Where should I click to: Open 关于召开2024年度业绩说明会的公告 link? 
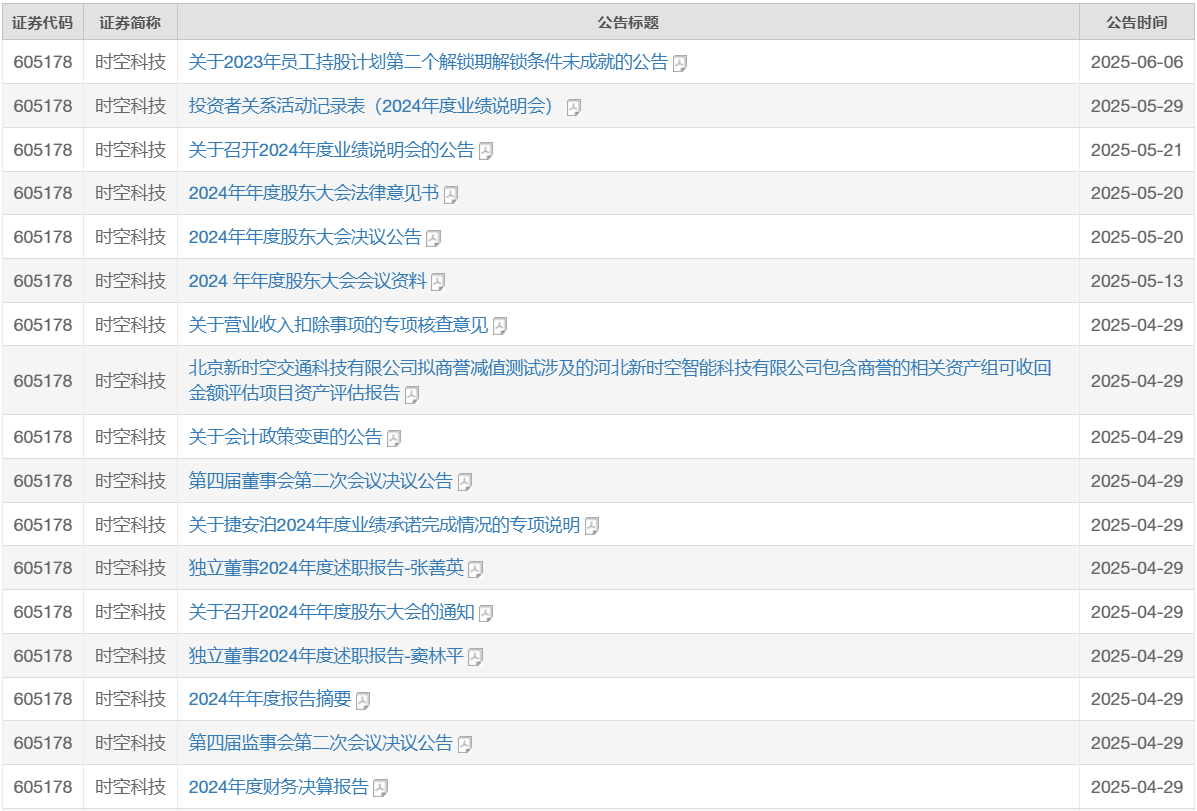click(x=331, y=150)
